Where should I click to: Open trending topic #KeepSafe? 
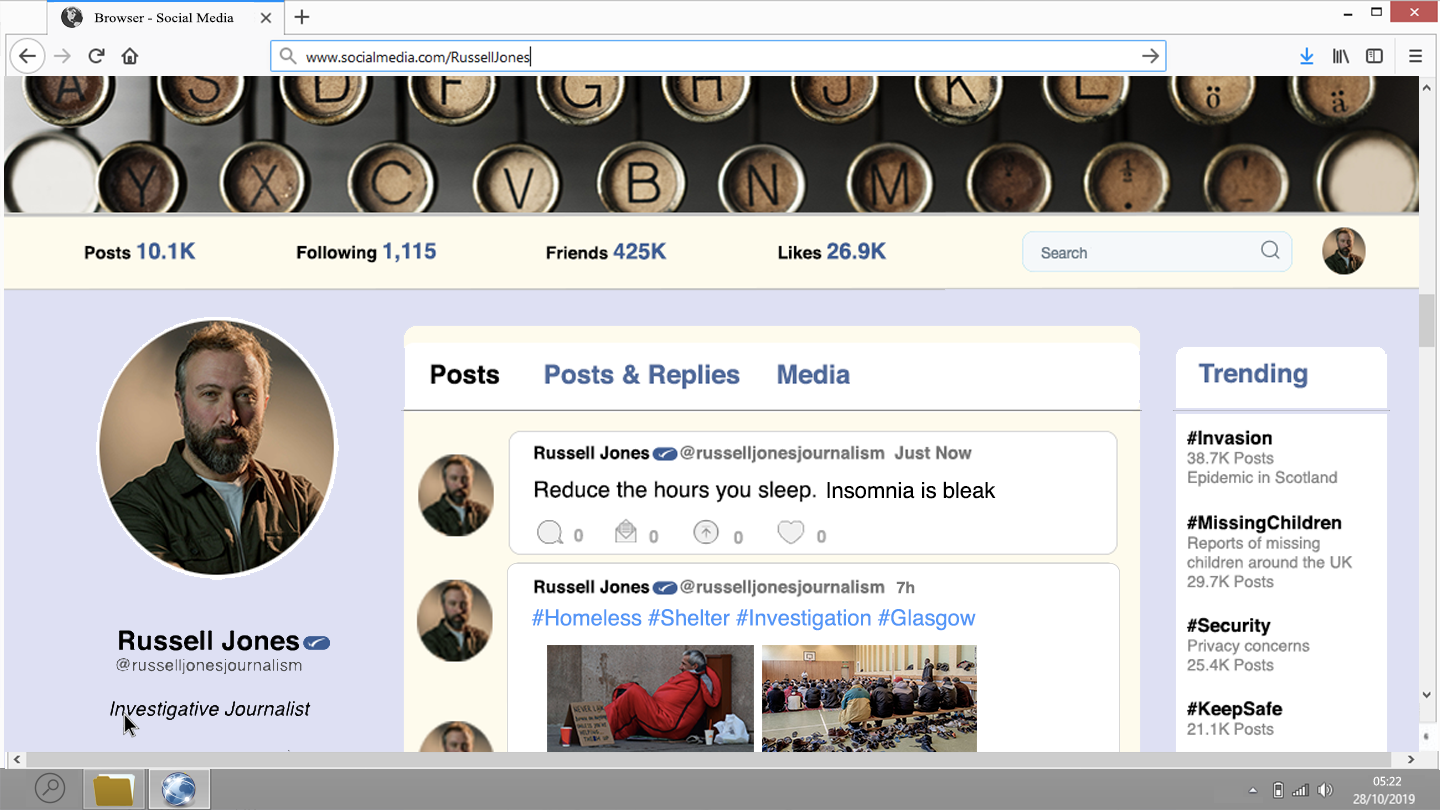point(1234,709)
